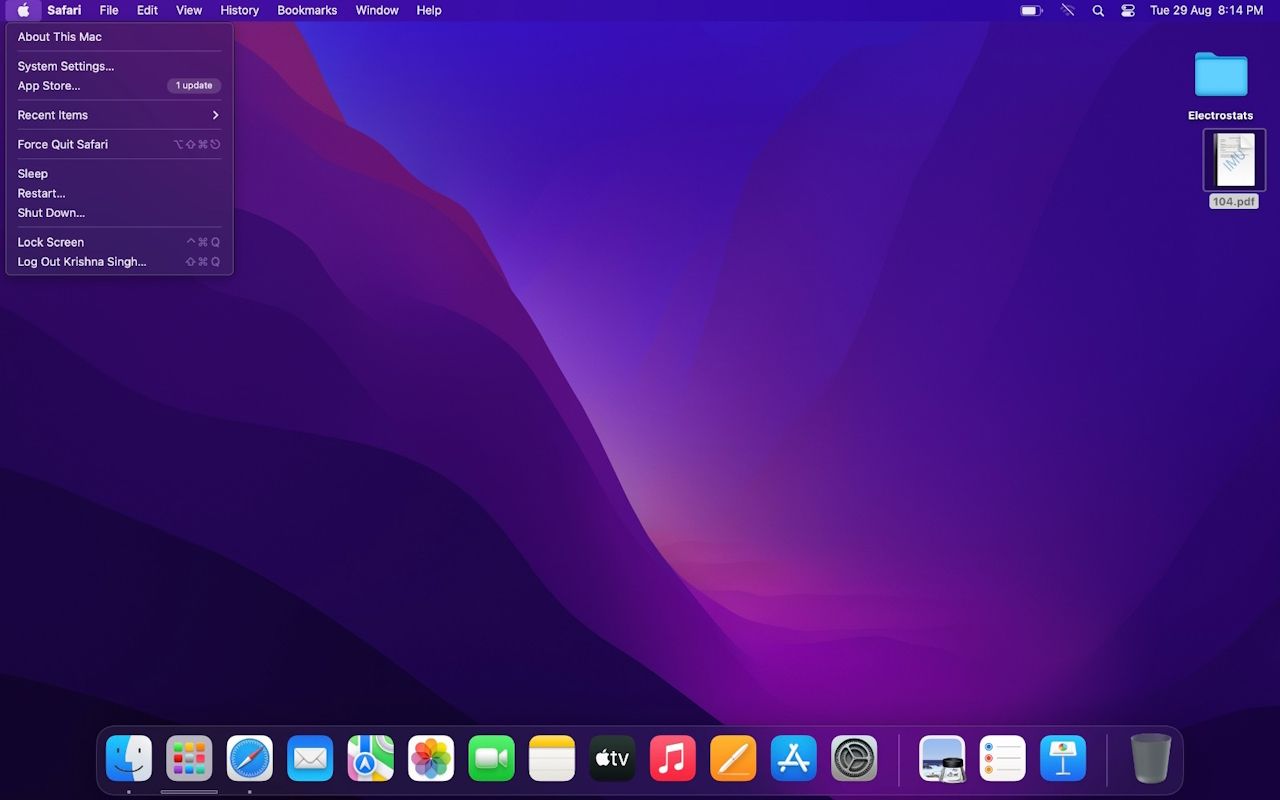Viewport: 1280px width, 800px height.
Task: Click the 1 update badge
Action: tap(194, 86)
